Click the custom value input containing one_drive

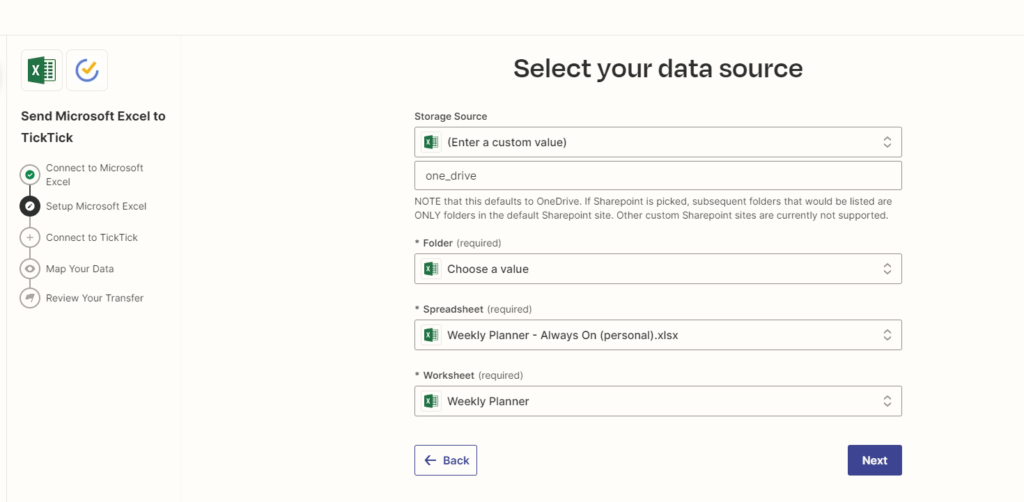658,176
